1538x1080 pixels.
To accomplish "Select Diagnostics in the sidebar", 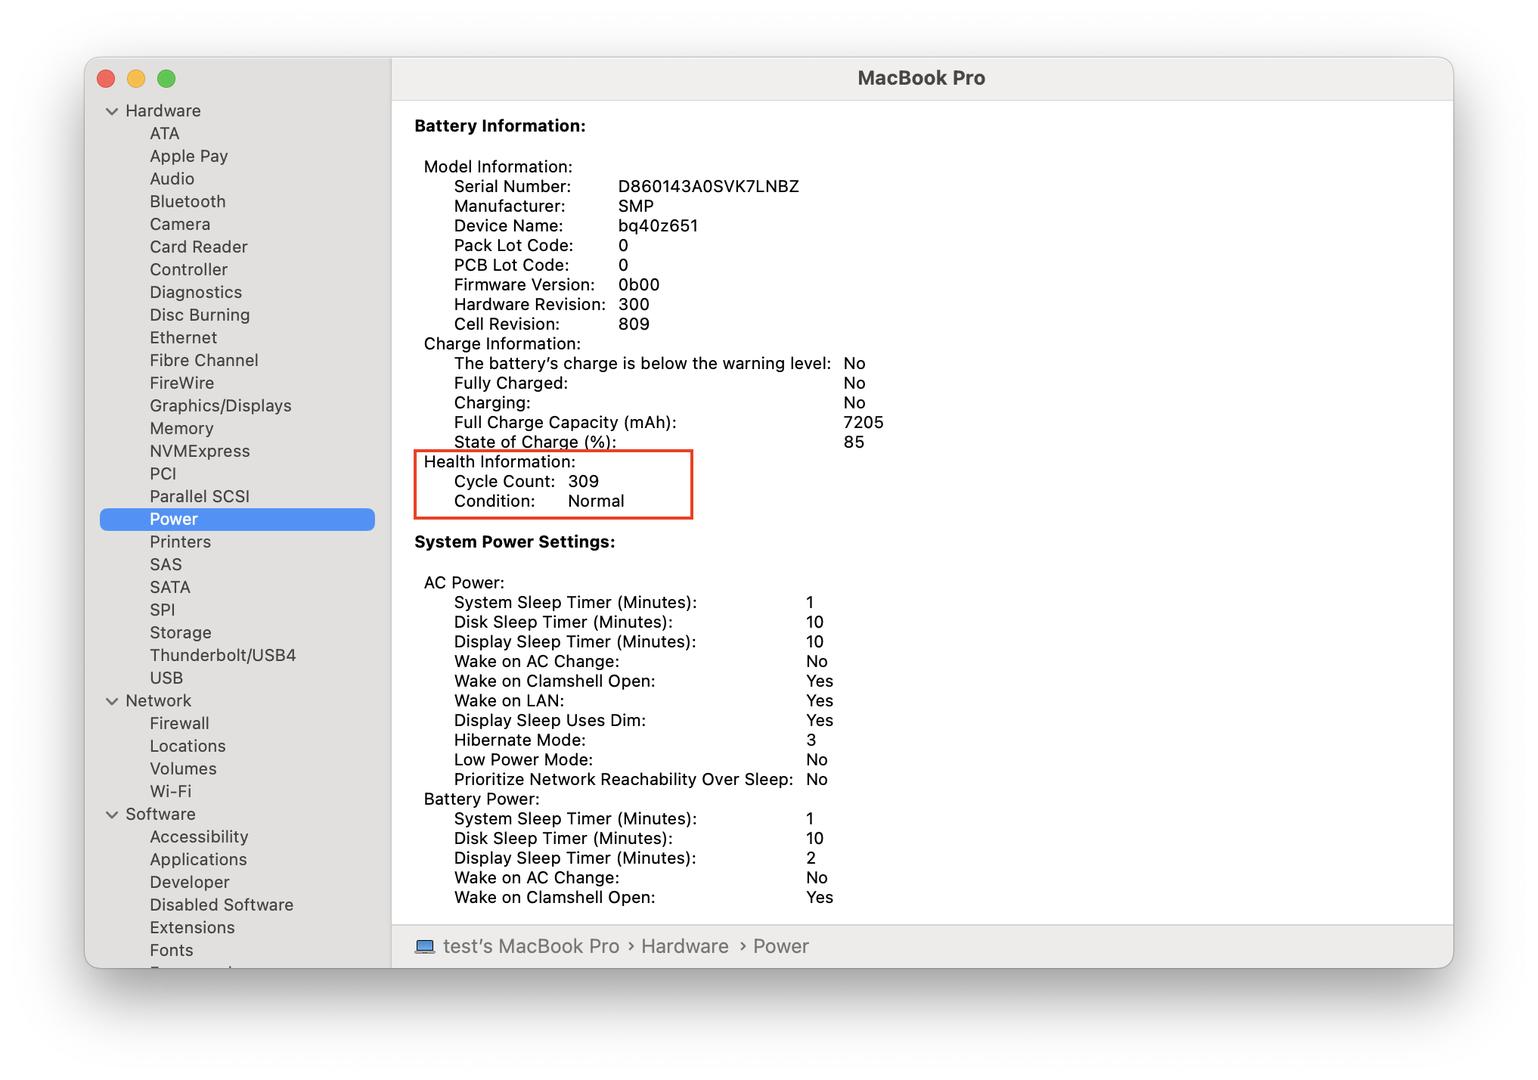I will point(196,292).
